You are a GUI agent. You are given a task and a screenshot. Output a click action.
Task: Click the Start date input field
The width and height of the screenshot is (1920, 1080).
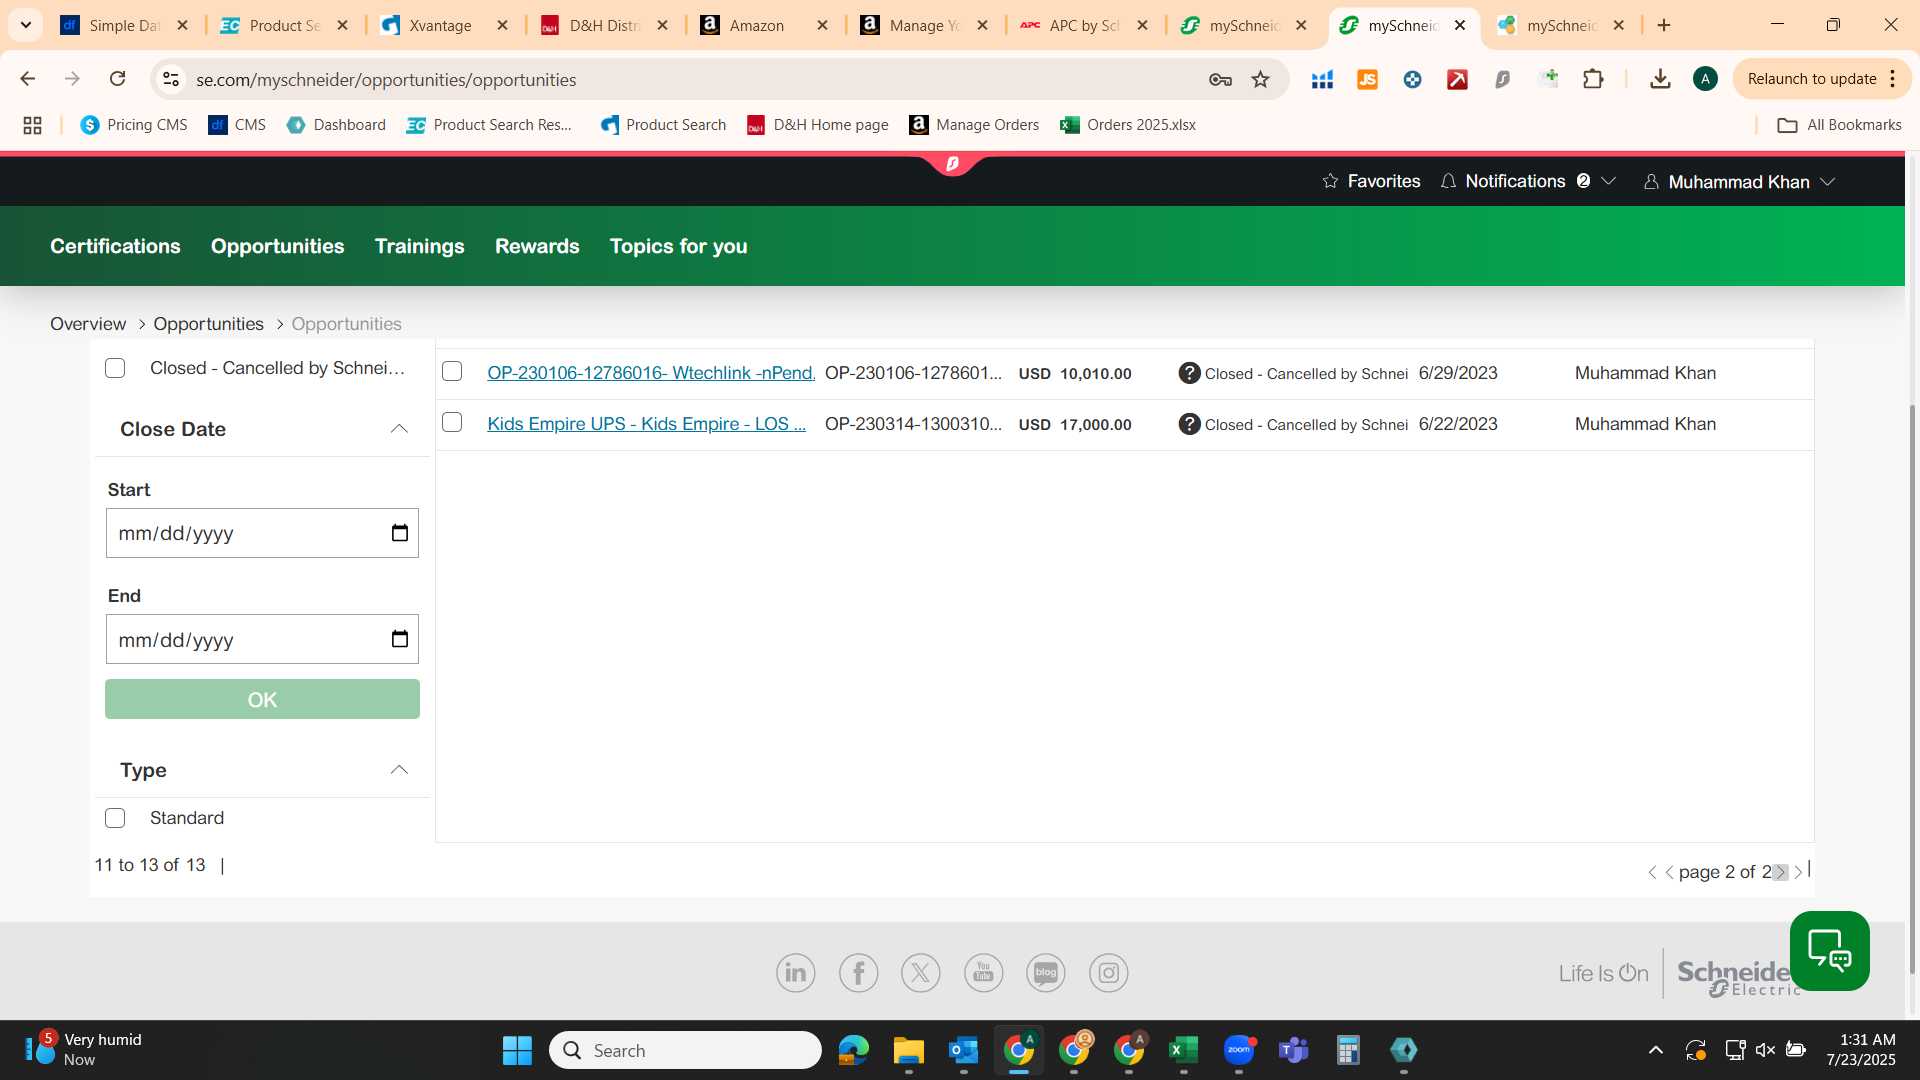(262, 533)
